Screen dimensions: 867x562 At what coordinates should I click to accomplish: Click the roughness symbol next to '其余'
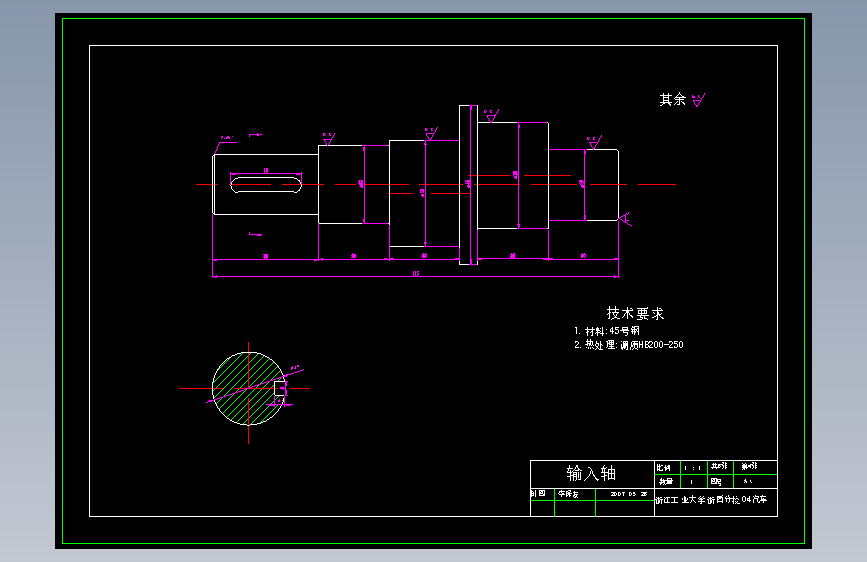[699, 100]
